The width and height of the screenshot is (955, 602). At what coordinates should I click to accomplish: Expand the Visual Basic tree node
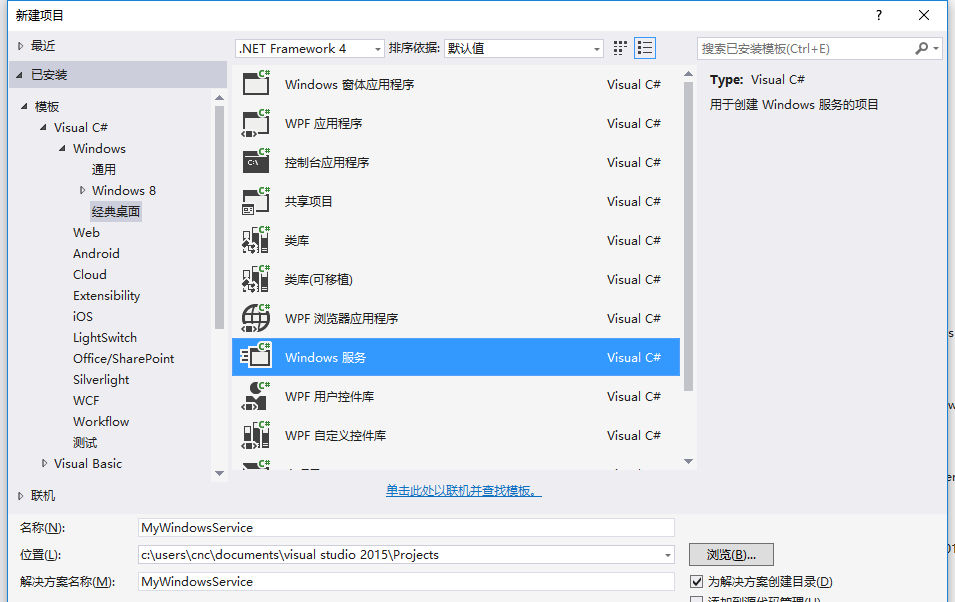[x=44, y=463]
